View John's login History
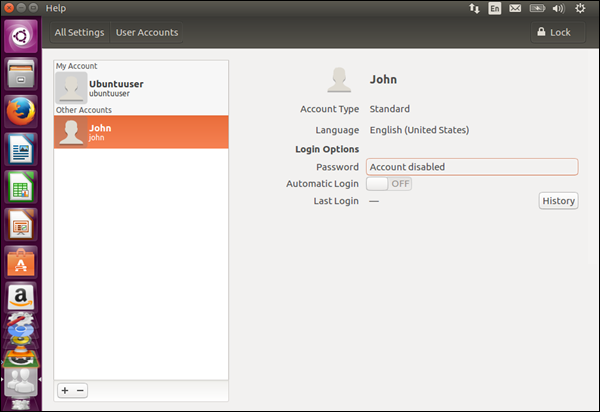 pos(558,201)
